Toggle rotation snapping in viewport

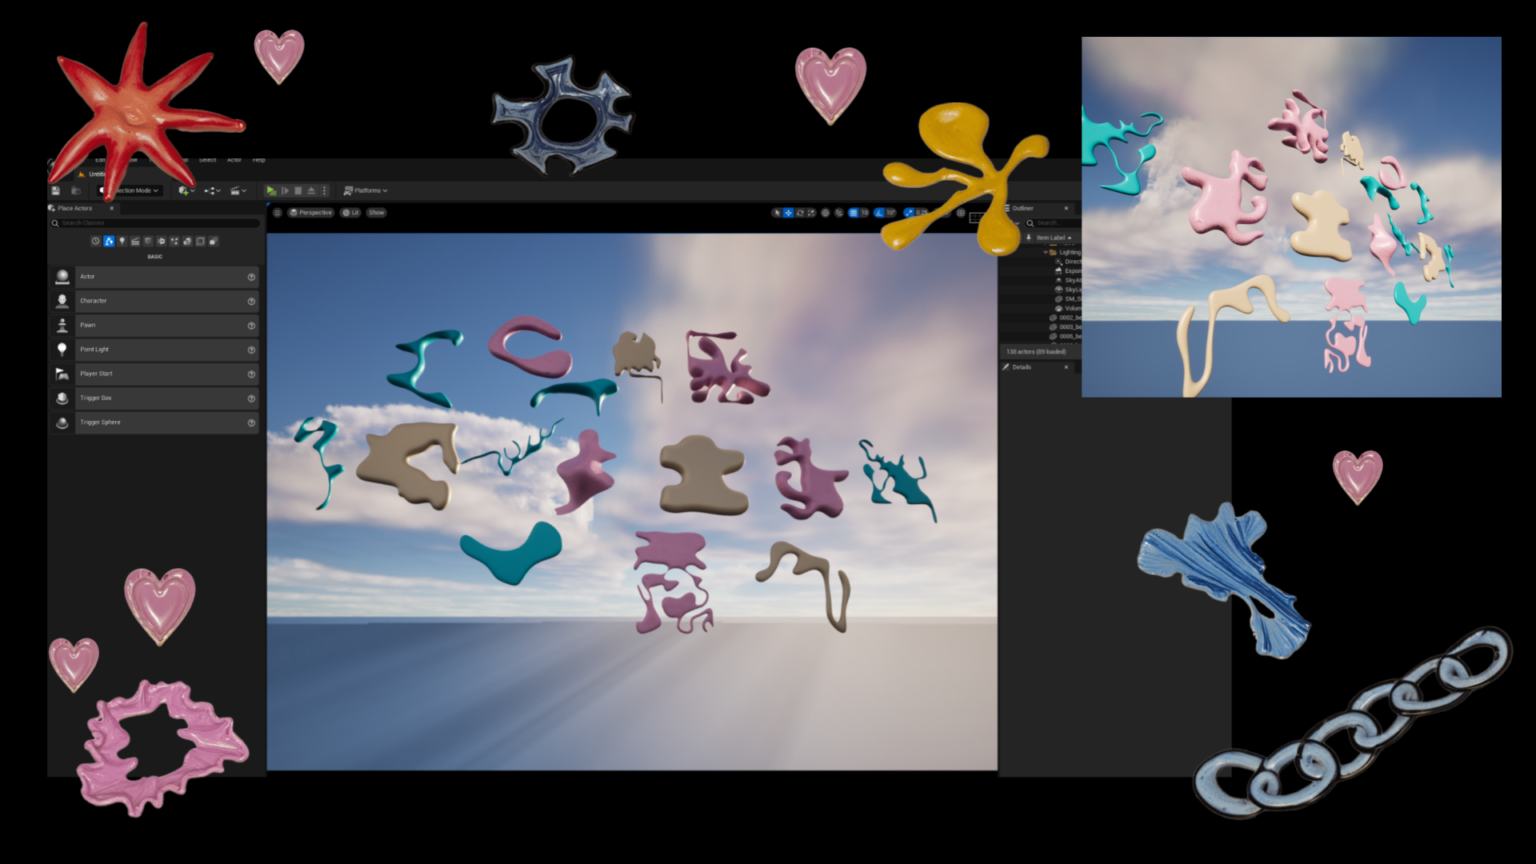coord(879,213)
